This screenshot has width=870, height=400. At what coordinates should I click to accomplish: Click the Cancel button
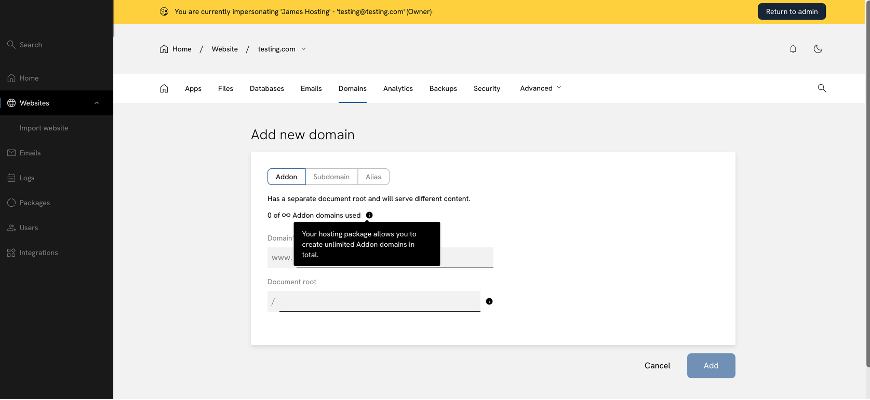pyautogui.click(x=657, y=366)
